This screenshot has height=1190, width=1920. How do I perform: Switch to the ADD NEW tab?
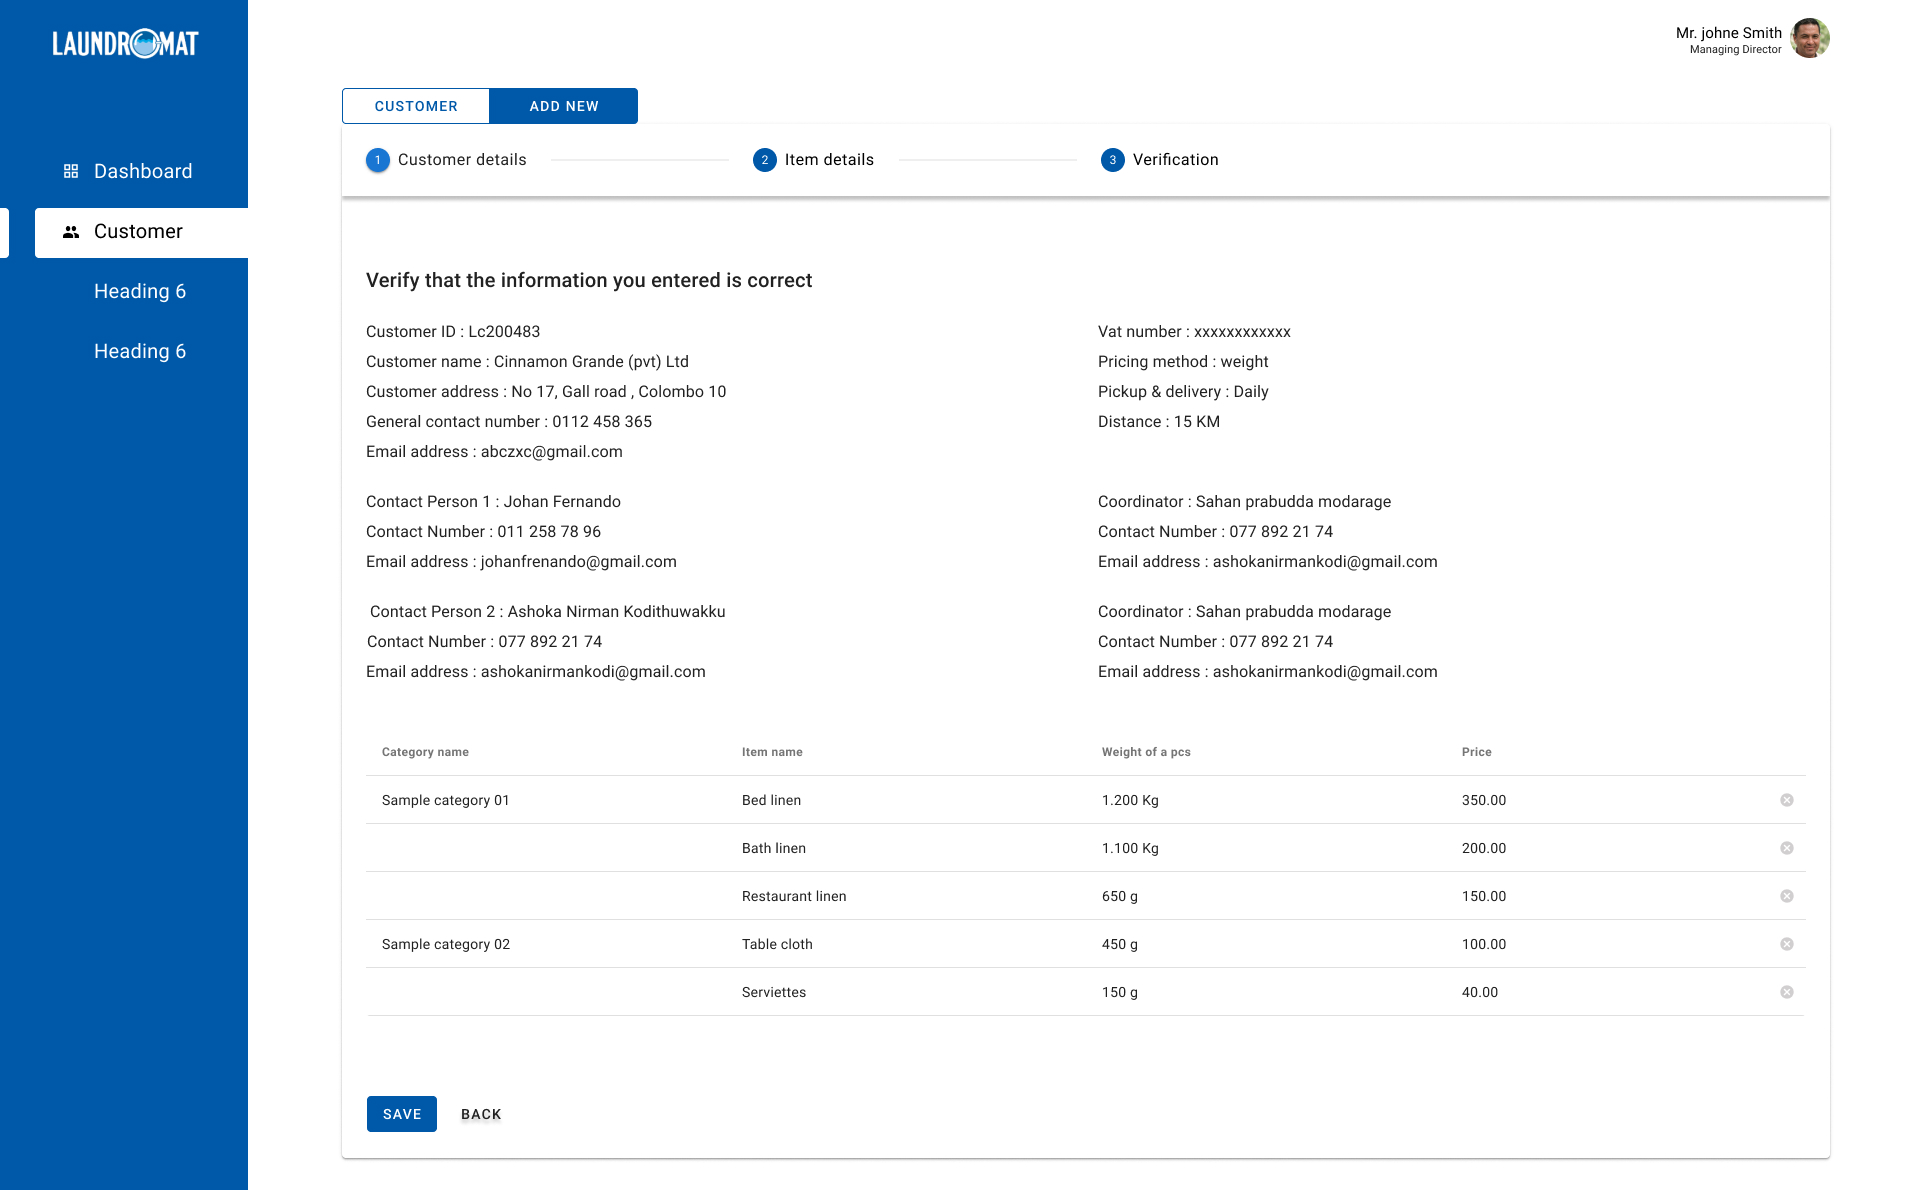pos(564,106)
